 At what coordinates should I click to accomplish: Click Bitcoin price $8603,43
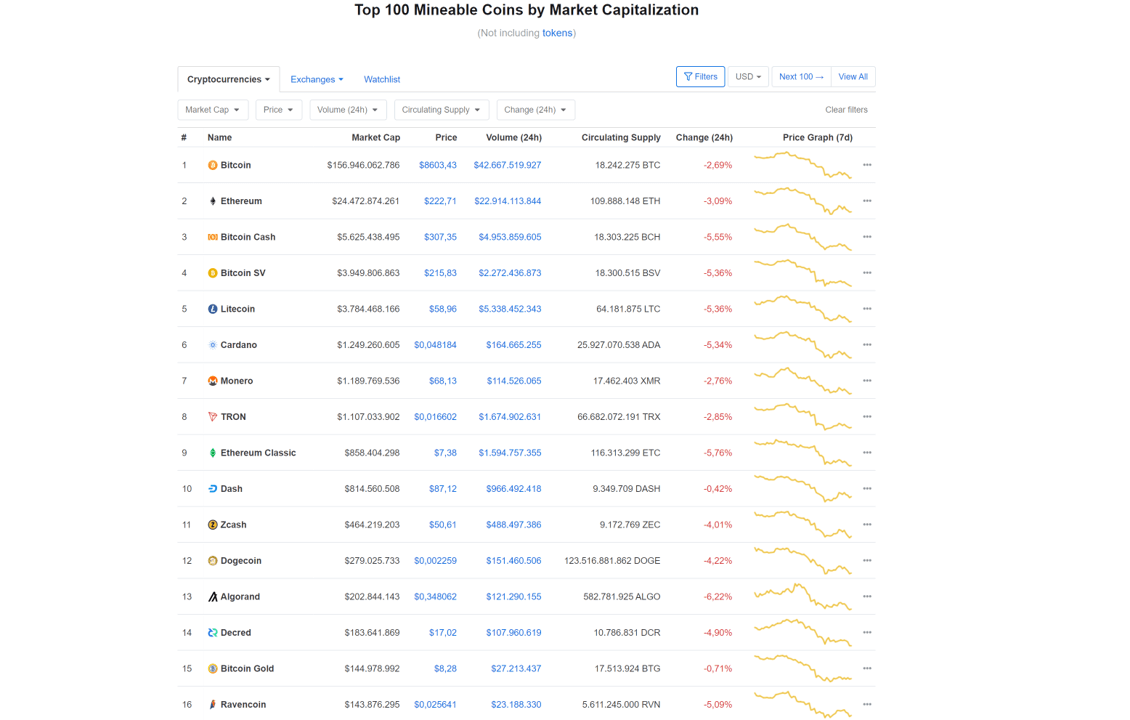(437, 165)
